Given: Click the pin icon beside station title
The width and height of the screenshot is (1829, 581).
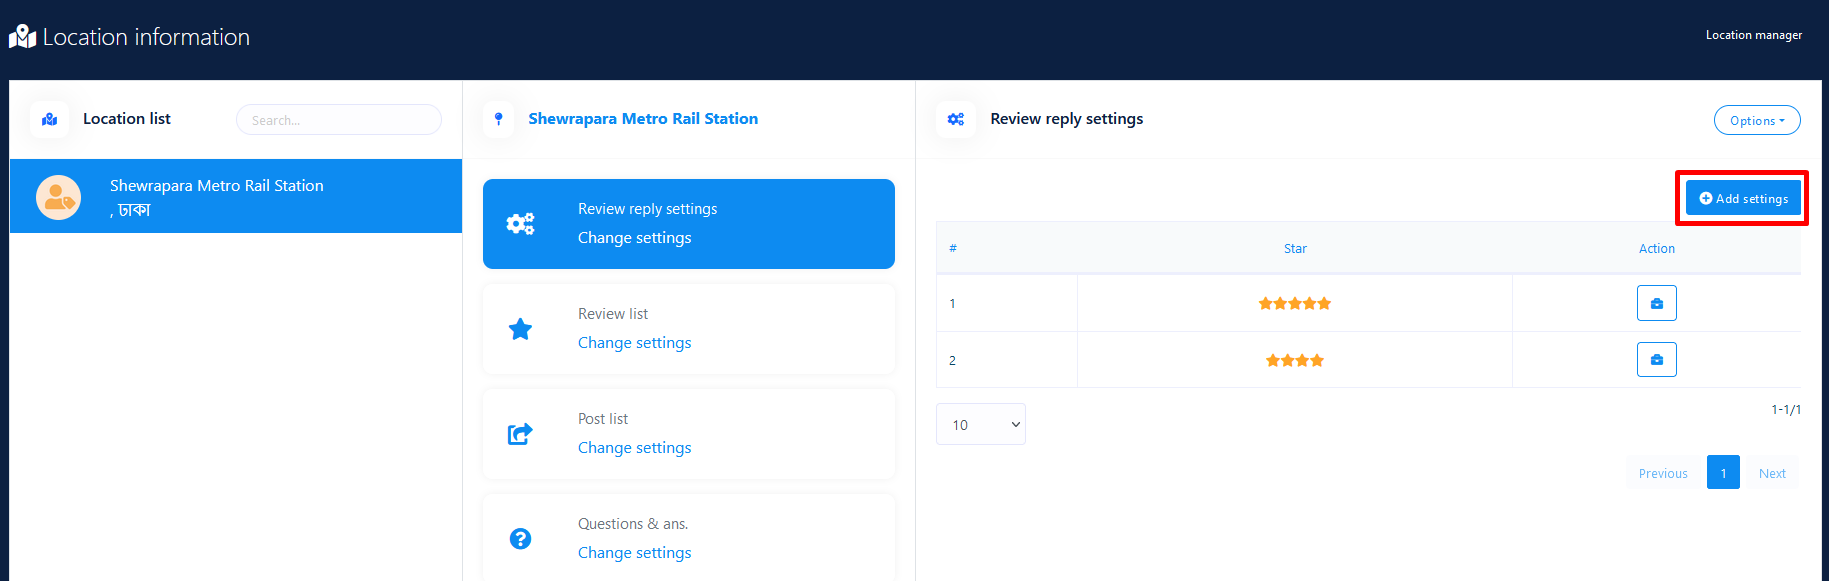Looking at the screenshot, I should [x=498, y=119].
